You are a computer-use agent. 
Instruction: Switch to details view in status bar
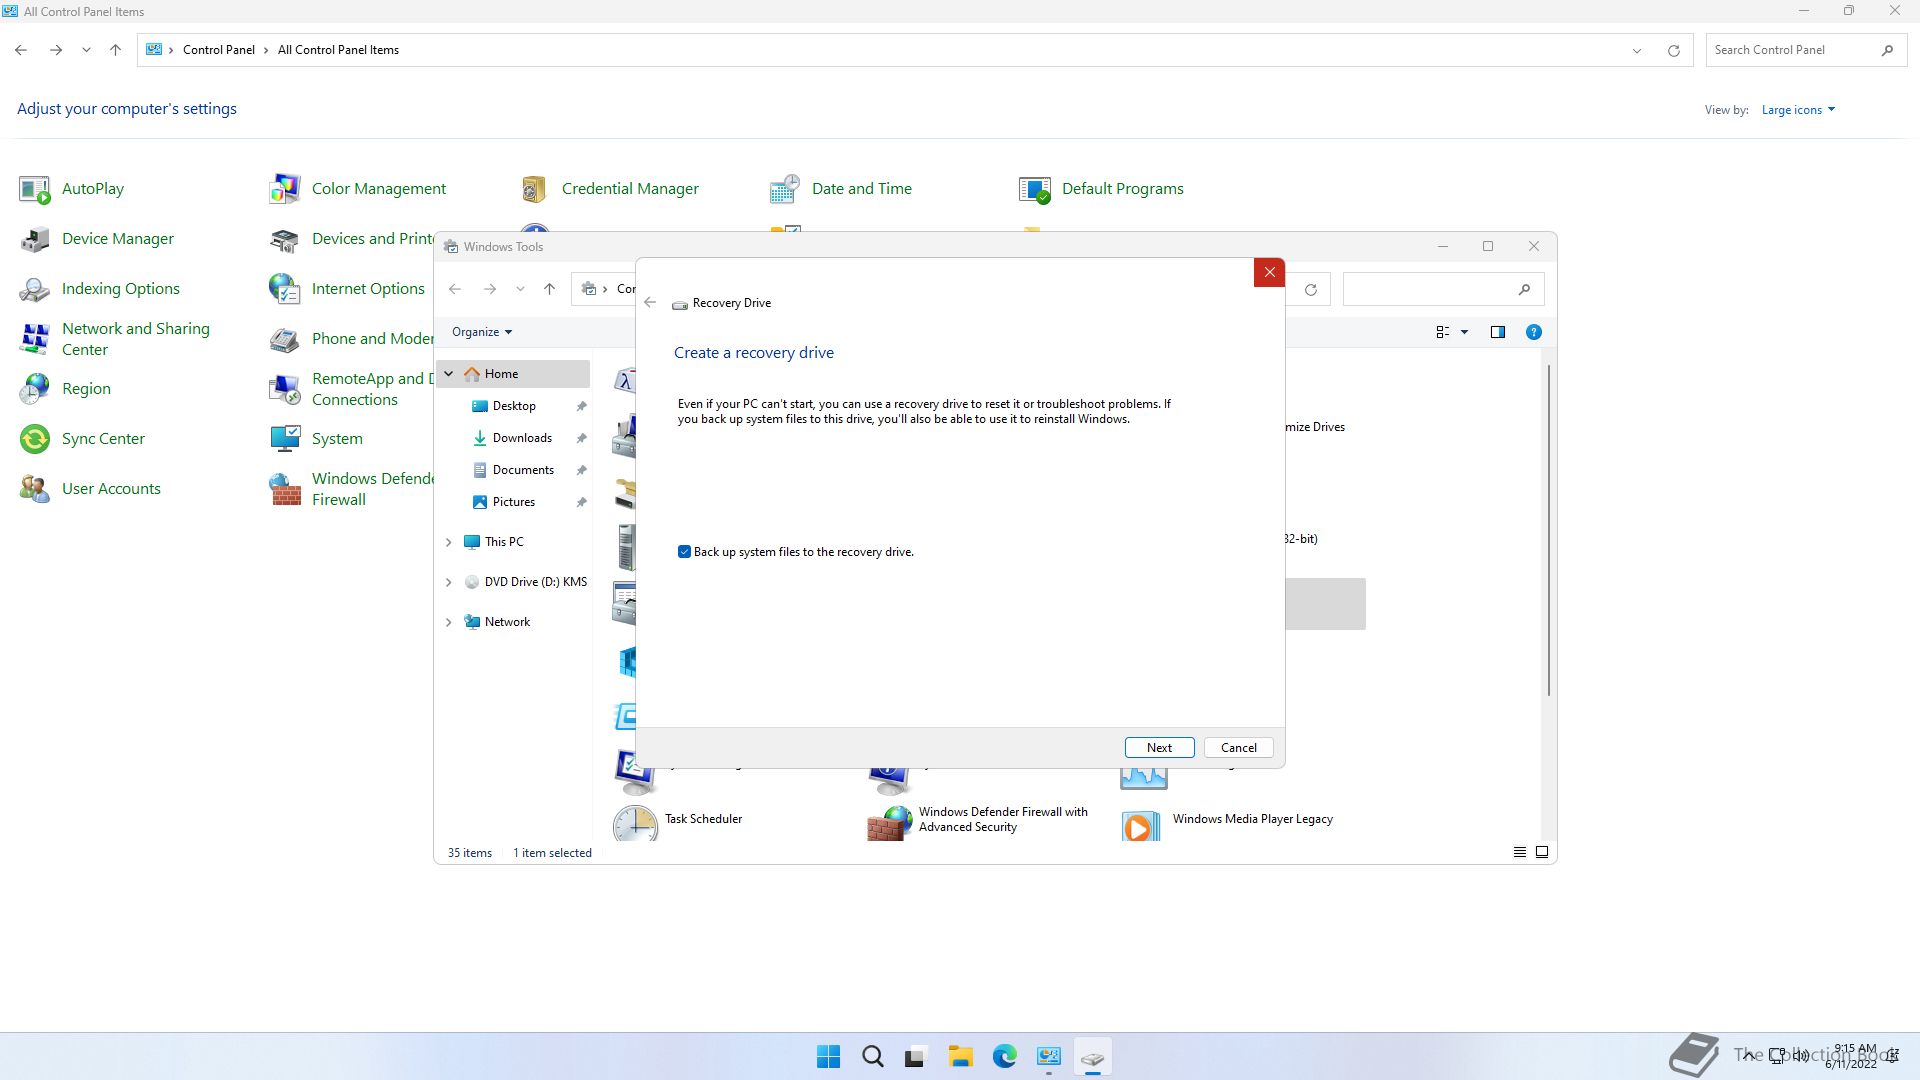point(1519,852)
